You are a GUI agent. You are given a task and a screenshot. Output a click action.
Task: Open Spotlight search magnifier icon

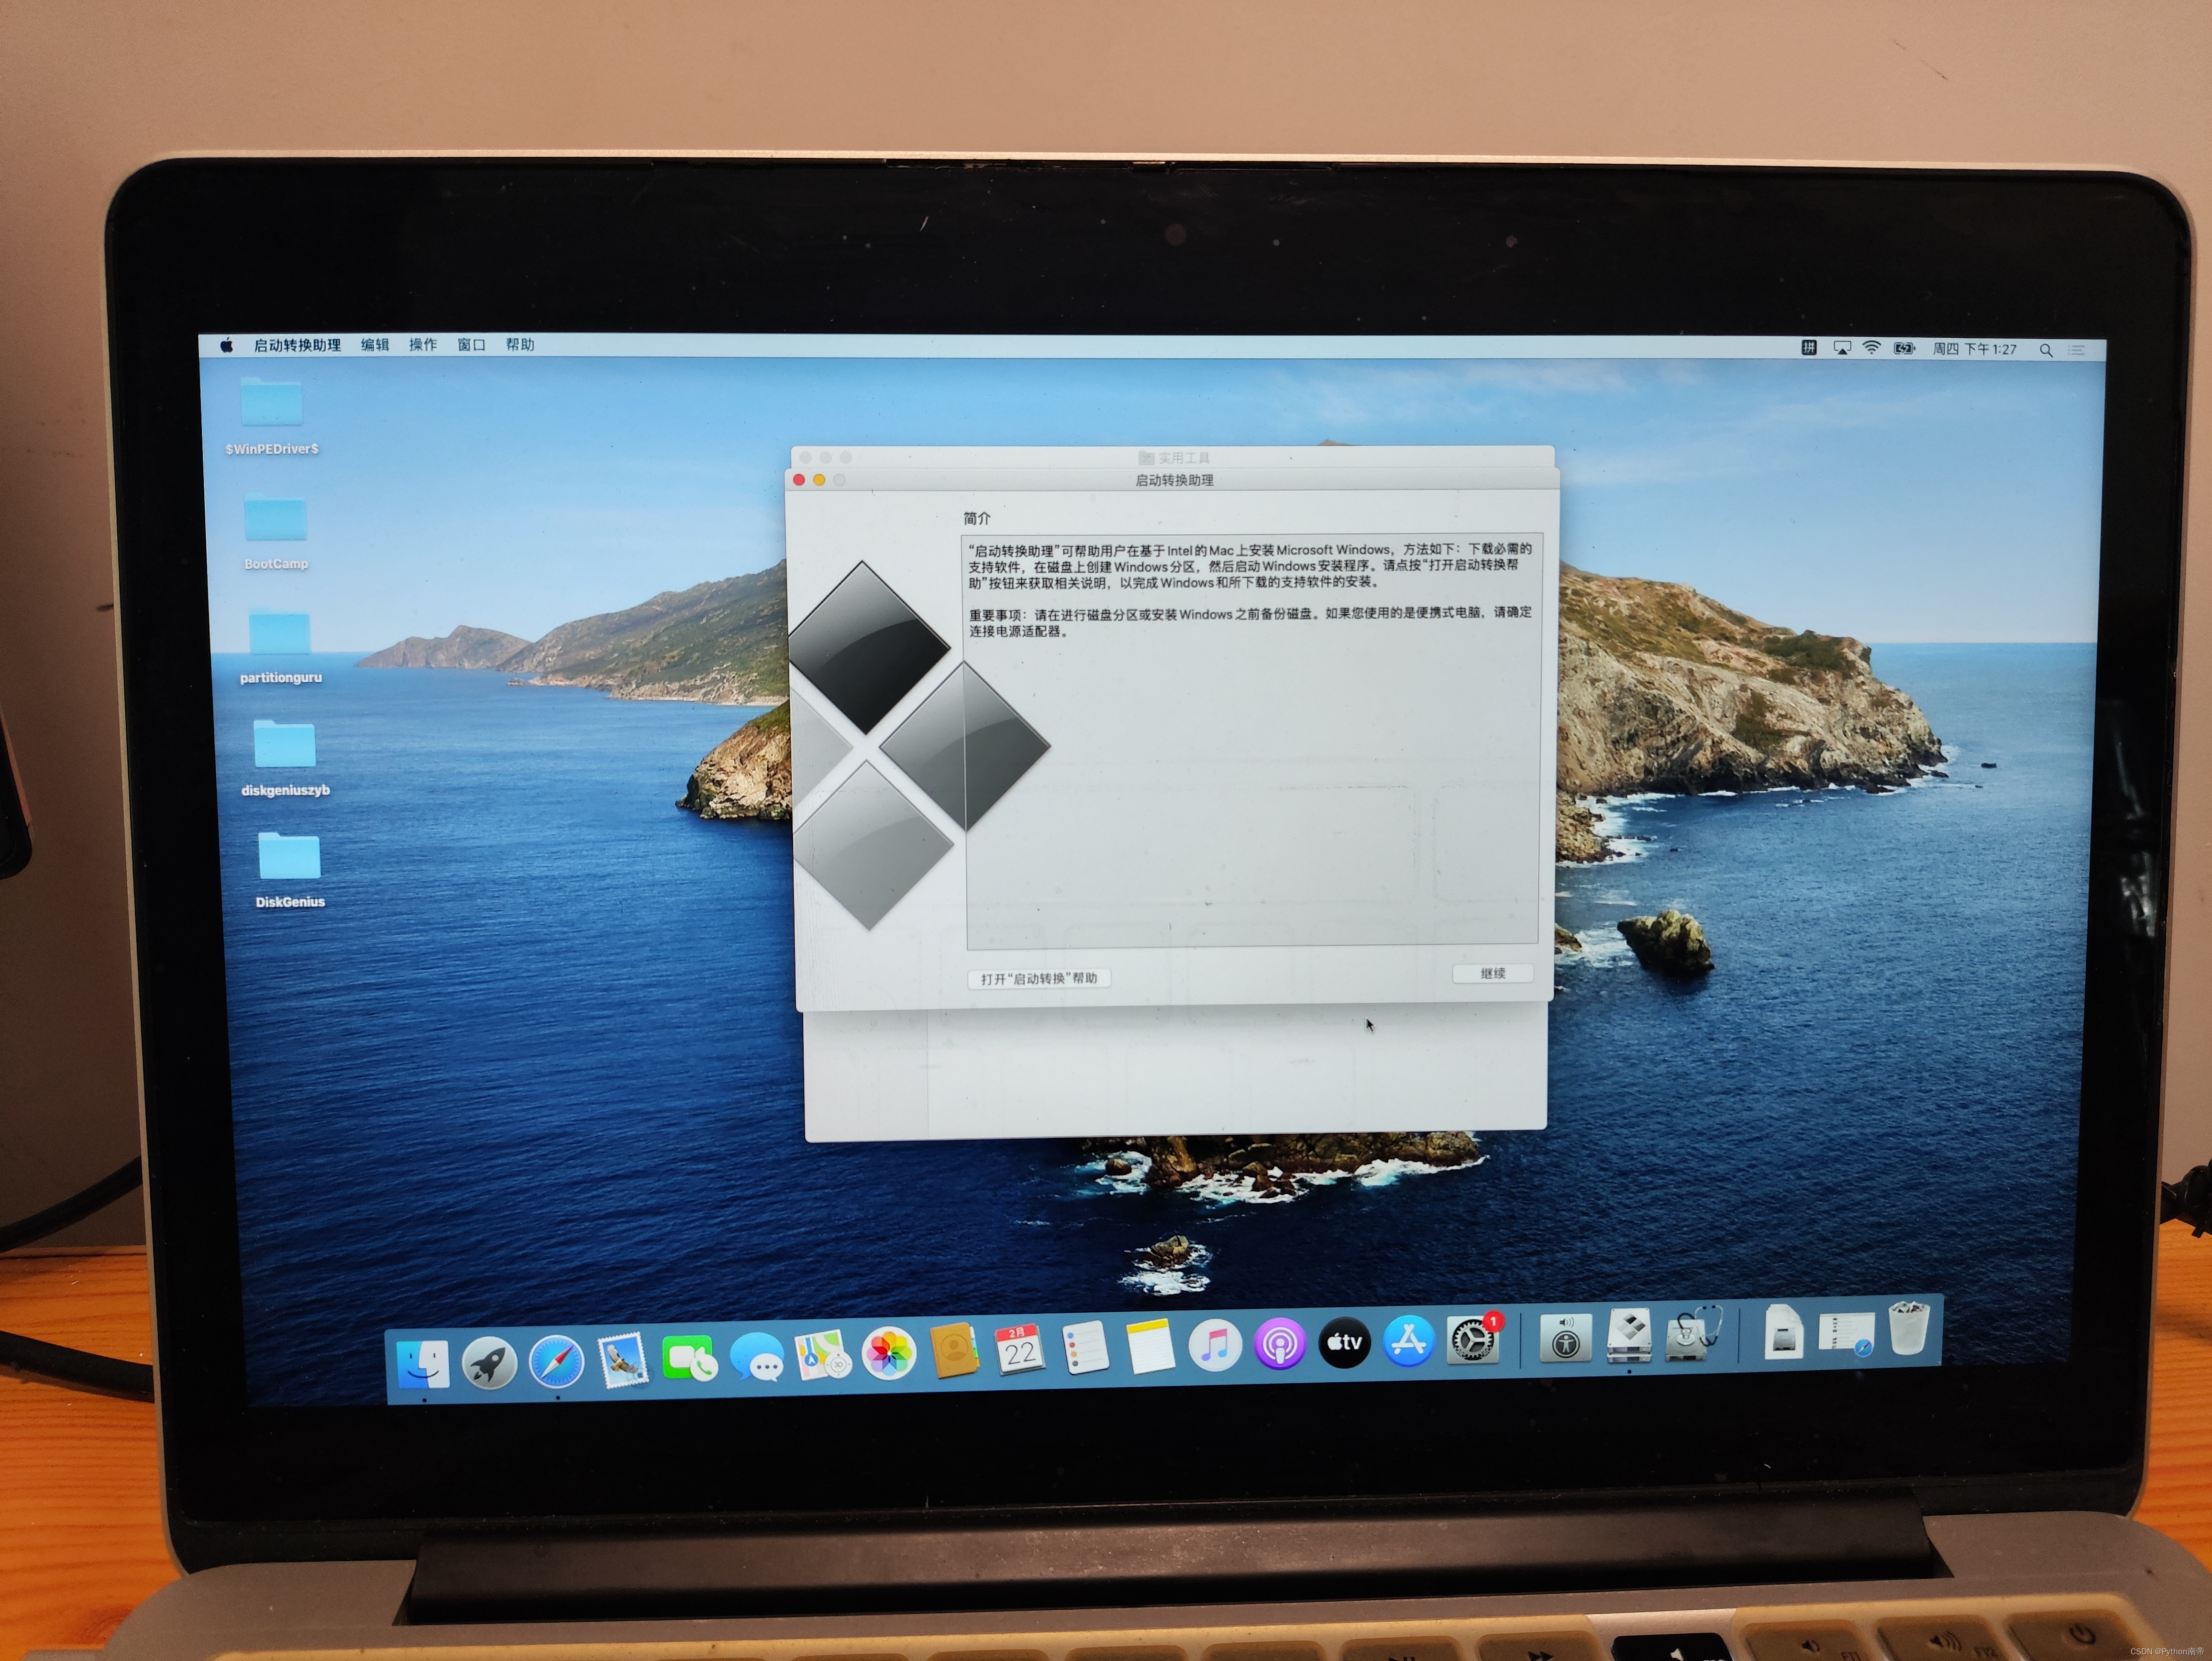pyautogui.click(x=2046, y=350)
